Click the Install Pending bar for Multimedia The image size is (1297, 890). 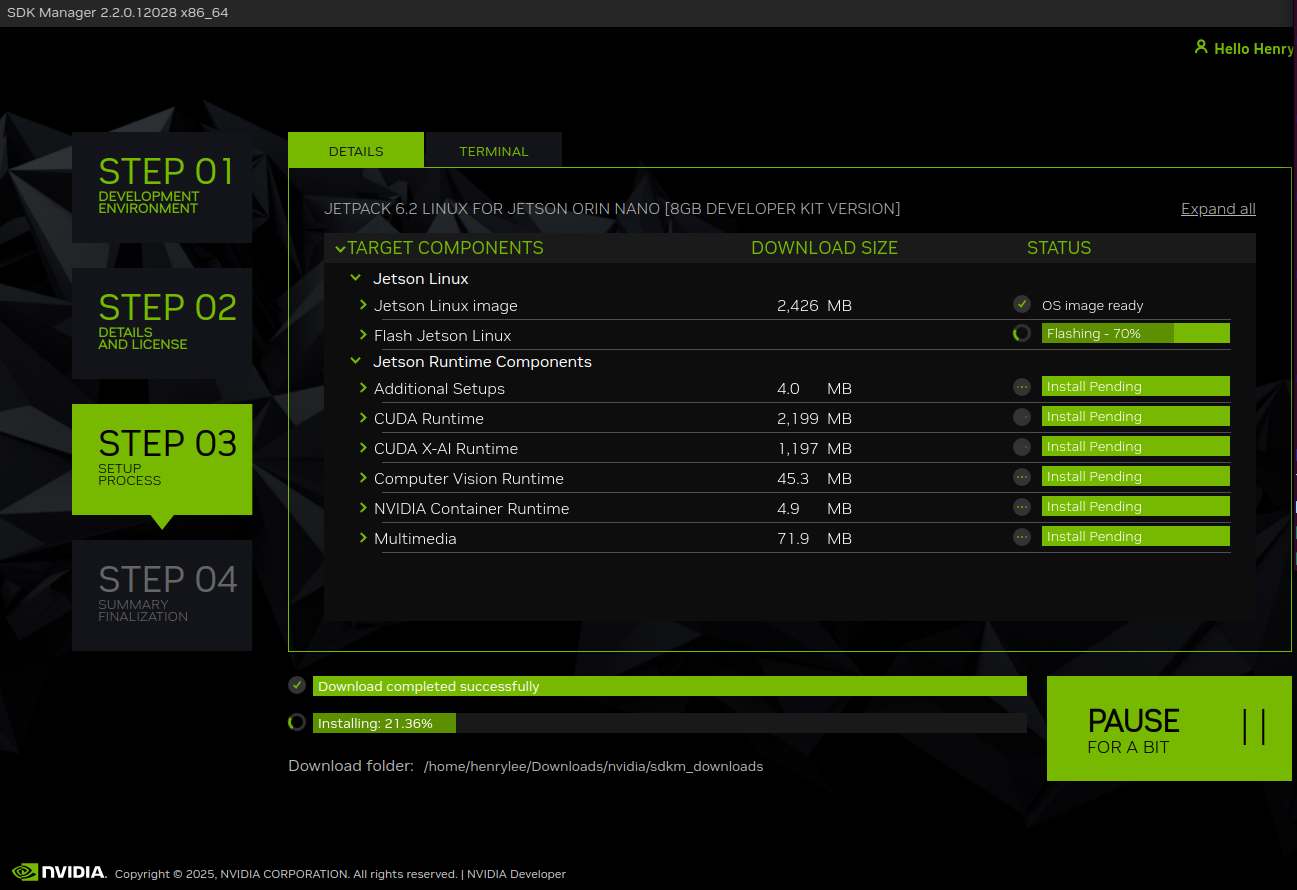pyautogui.click(x=1136, y=536)
